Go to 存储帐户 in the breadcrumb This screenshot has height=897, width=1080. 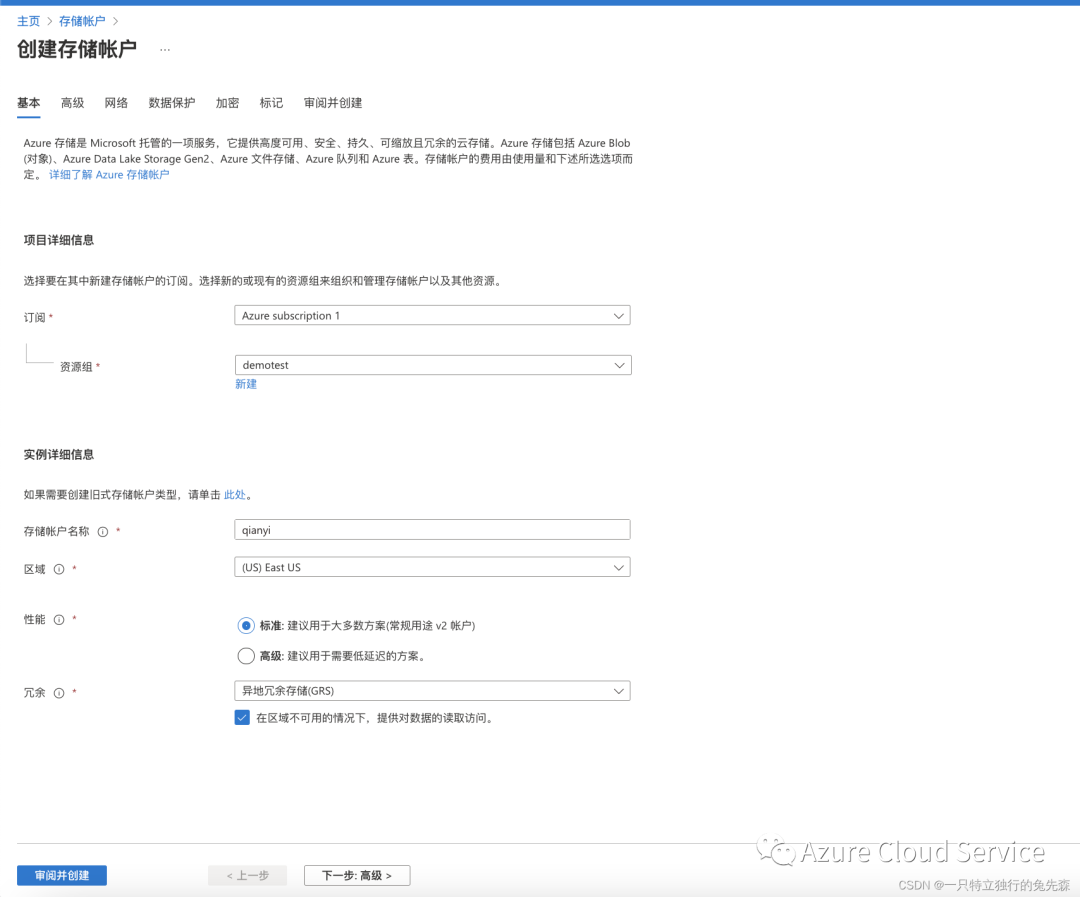coord(82,21)
